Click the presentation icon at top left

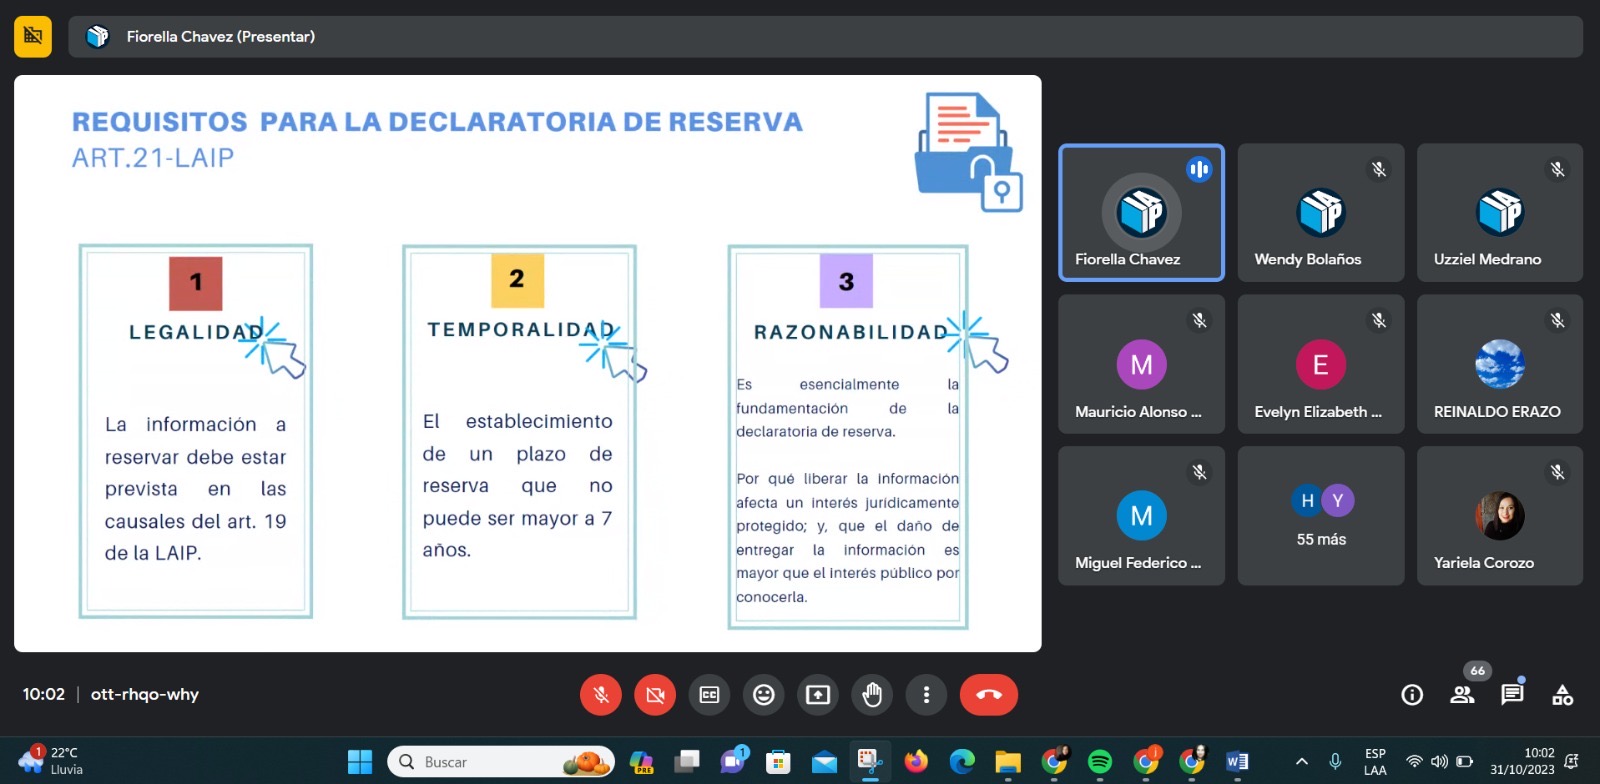coord(33,37)
